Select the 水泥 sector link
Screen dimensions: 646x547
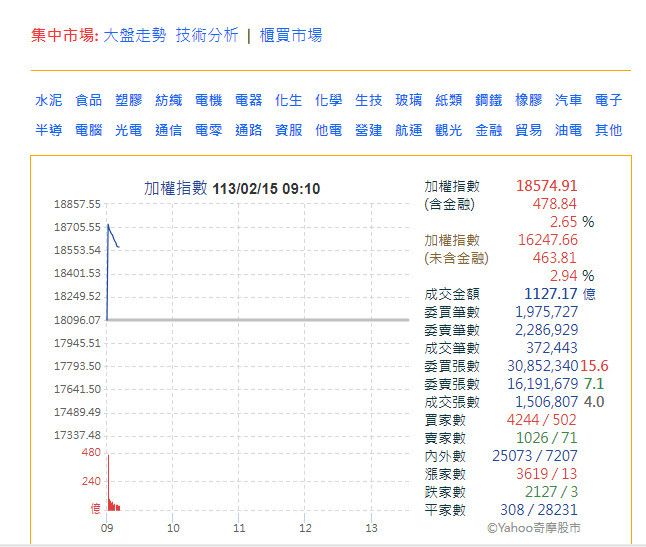[49, 100]
